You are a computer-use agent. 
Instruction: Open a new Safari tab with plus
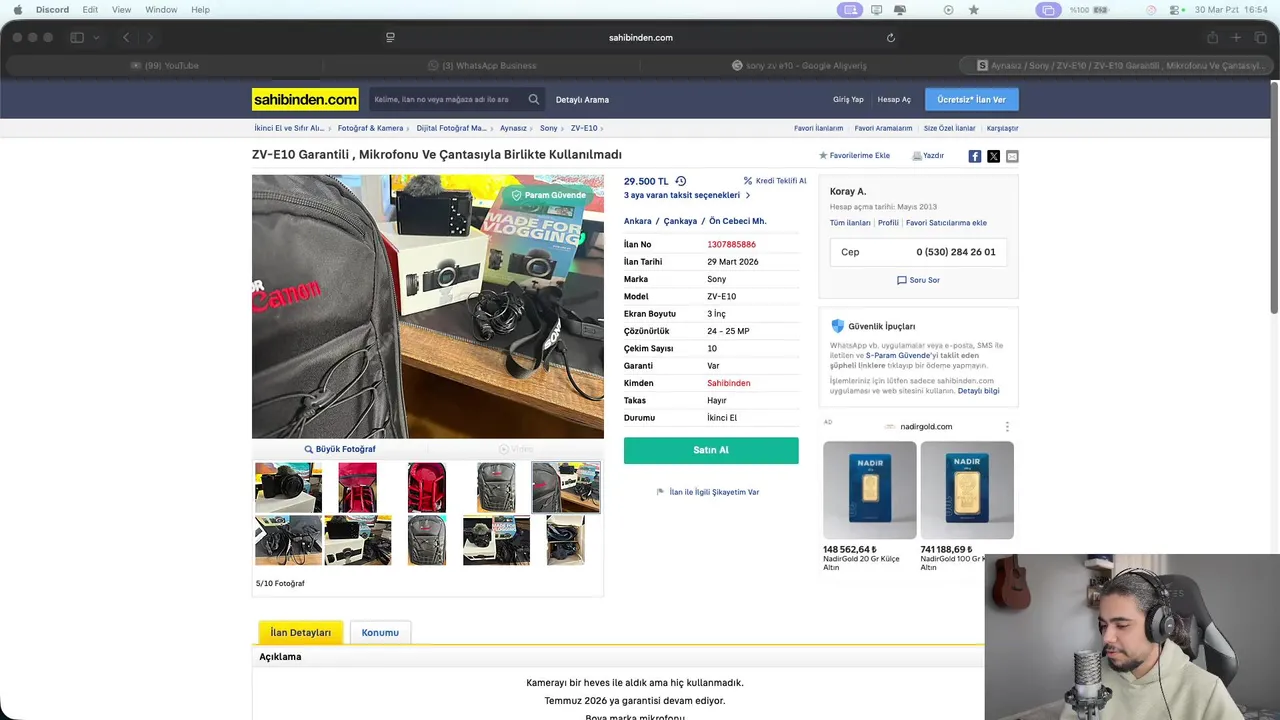click(1236, 38)
